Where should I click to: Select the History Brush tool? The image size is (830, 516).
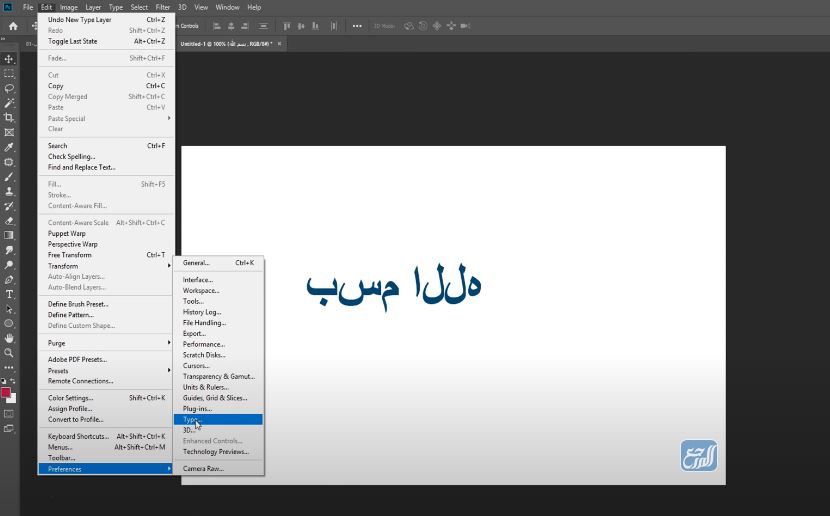tap(9, 206)
